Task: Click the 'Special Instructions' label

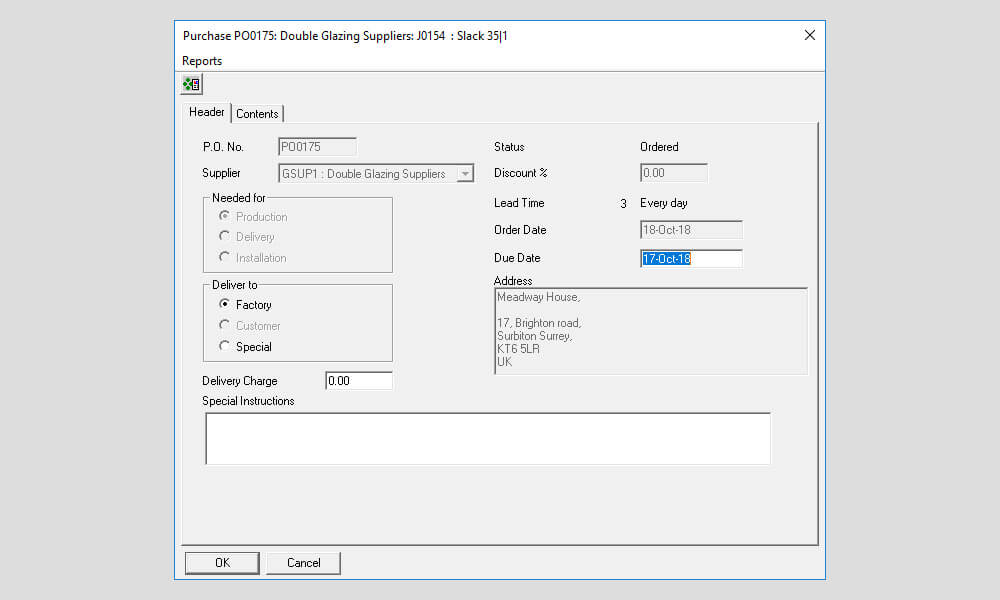Action: tap(248, 400)
